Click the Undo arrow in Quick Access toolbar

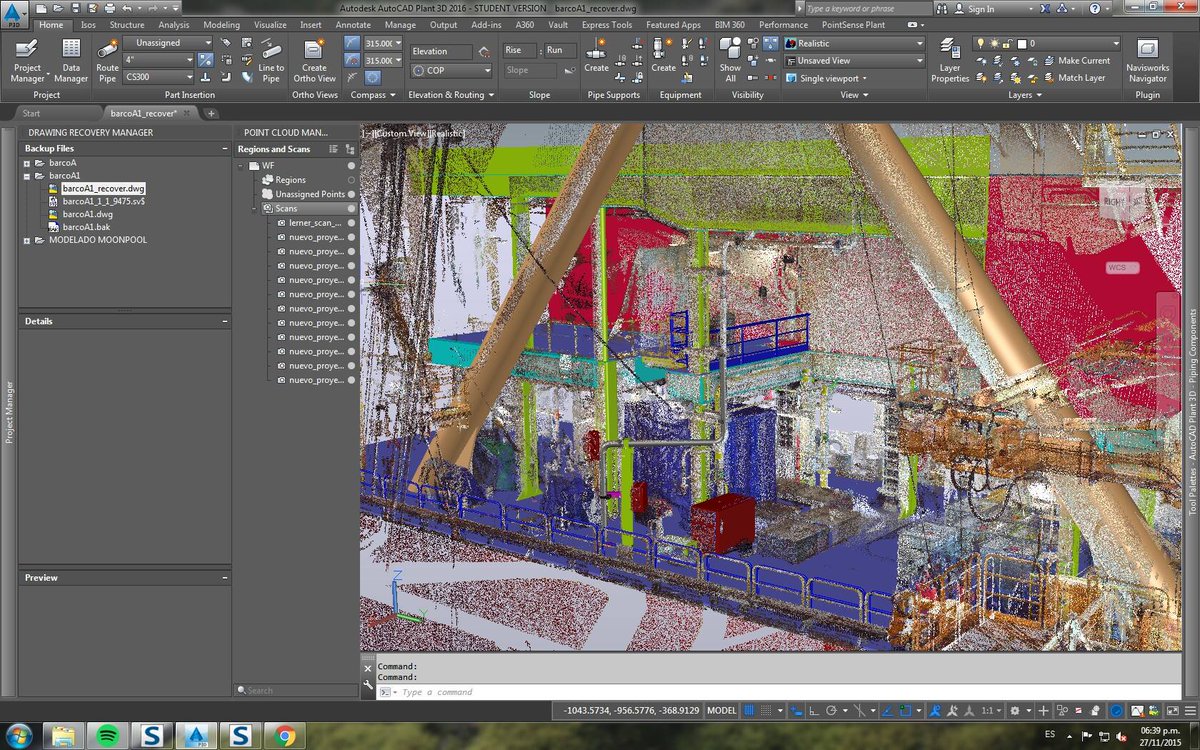tap(127, 8)
